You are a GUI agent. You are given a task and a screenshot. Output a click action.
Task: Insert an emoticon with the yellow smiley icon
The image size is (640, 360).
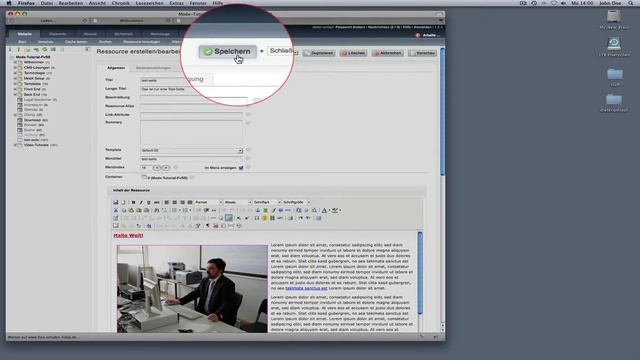coord(264,218)
